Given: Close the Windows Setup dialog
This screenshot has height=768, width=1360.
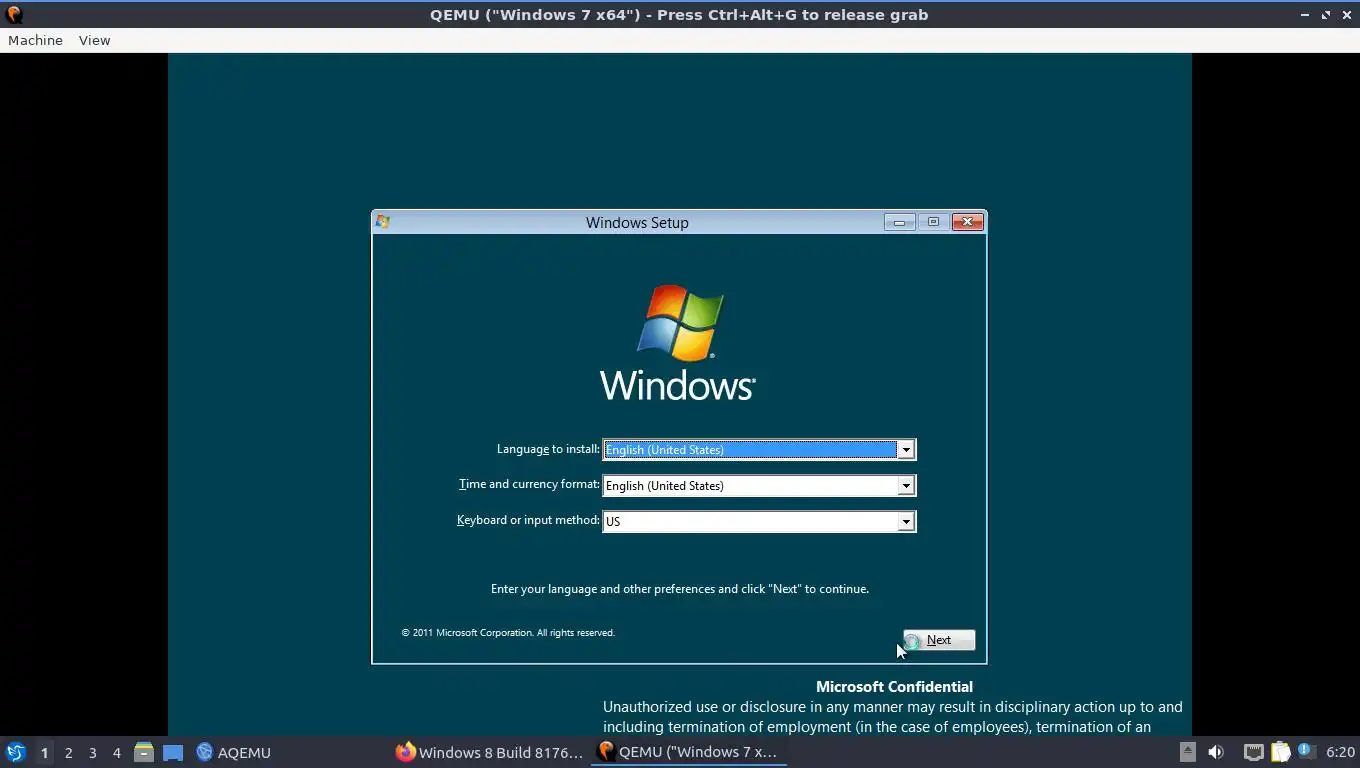Looking at the screenshot, I should coord(968,222).
